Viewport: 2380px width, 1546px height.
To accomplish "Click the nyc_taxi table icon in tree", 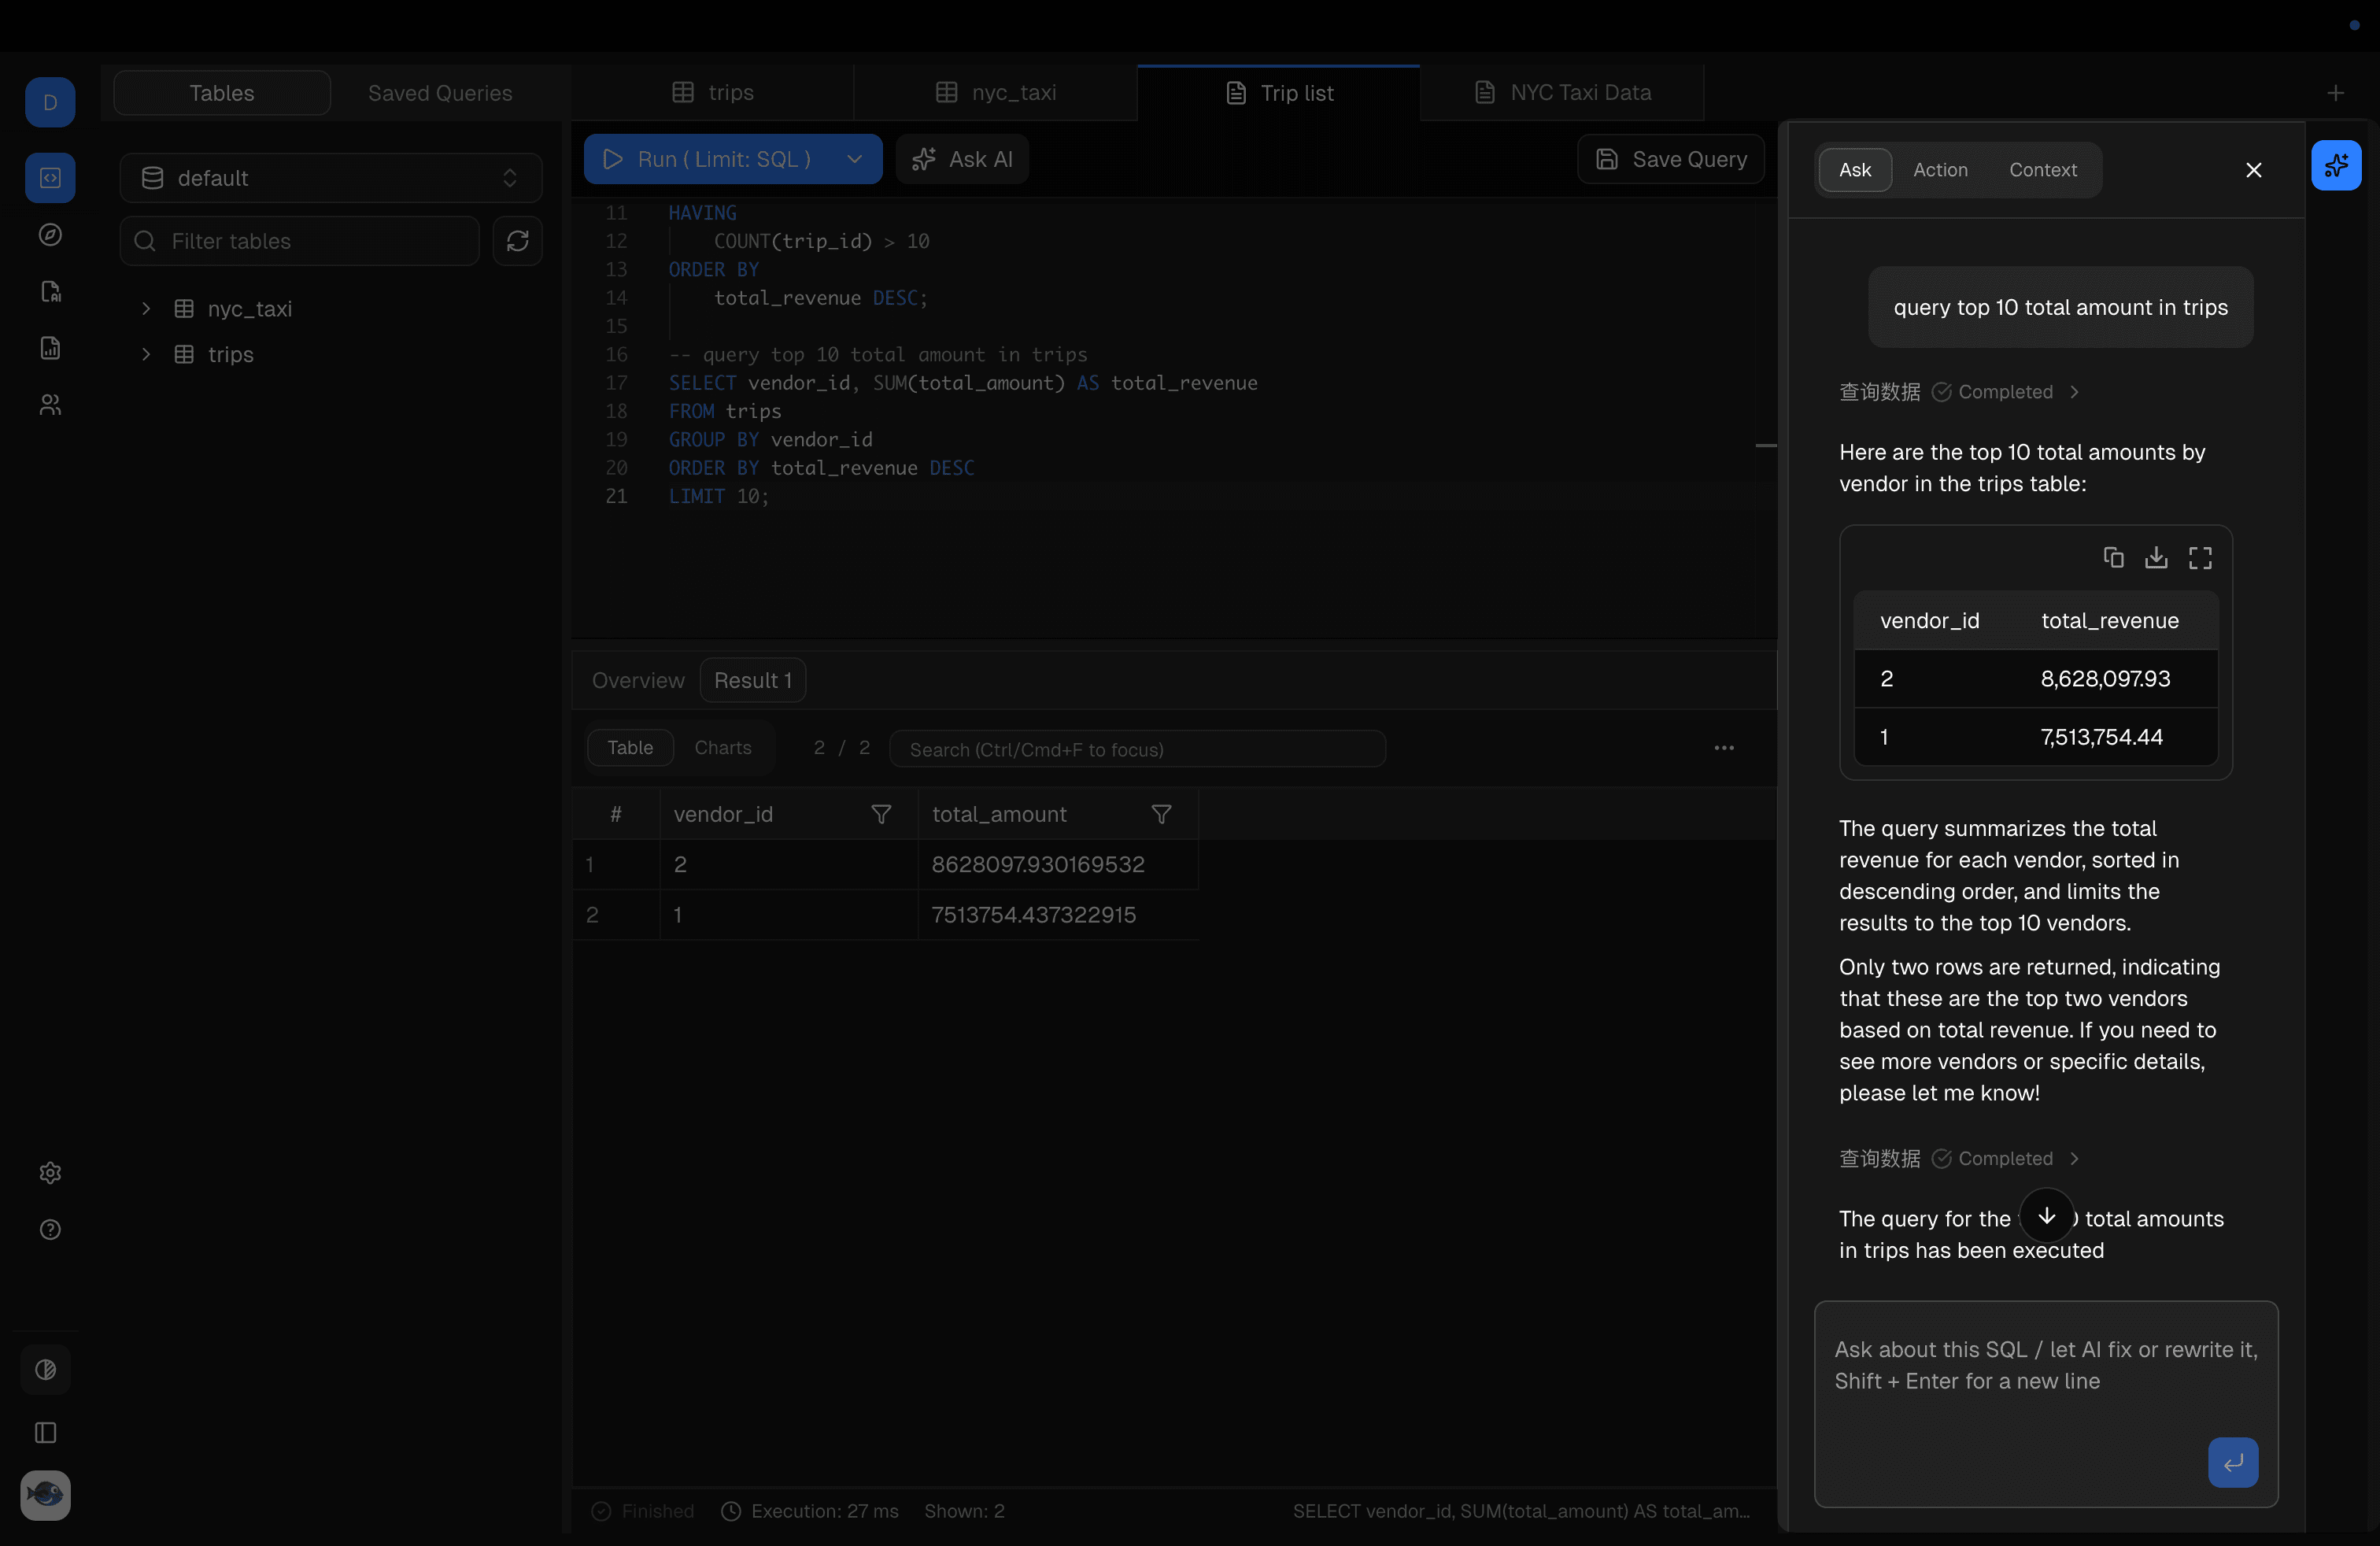I will [184, 309].
